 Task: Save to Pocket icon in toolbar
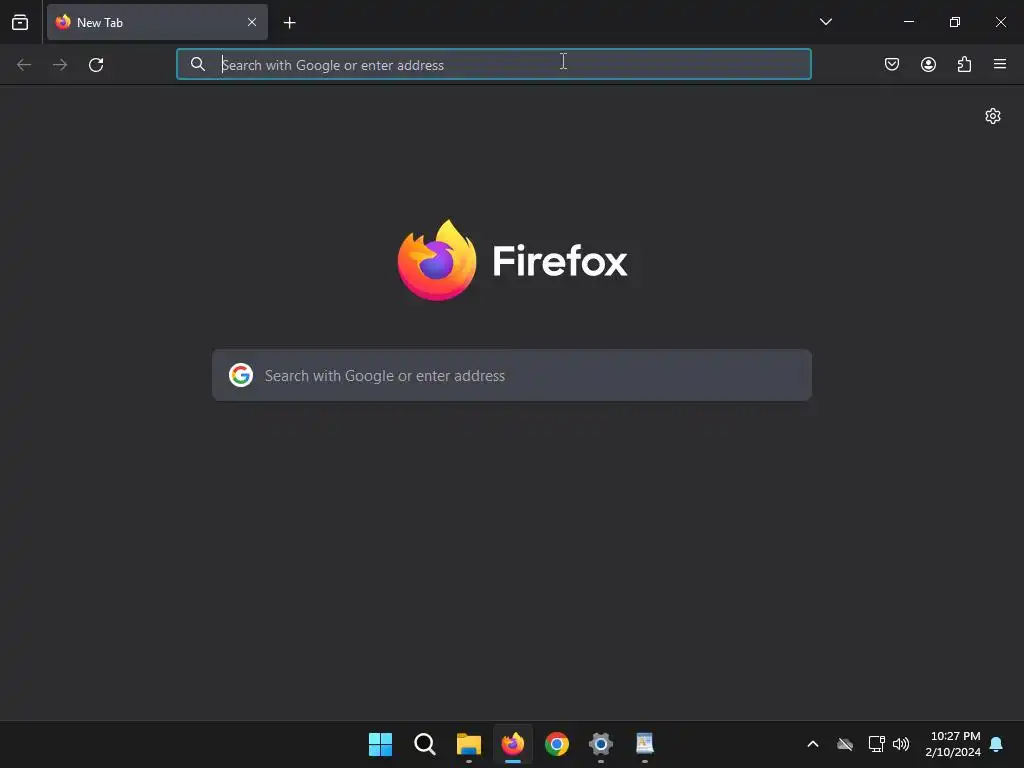[891, 64]
